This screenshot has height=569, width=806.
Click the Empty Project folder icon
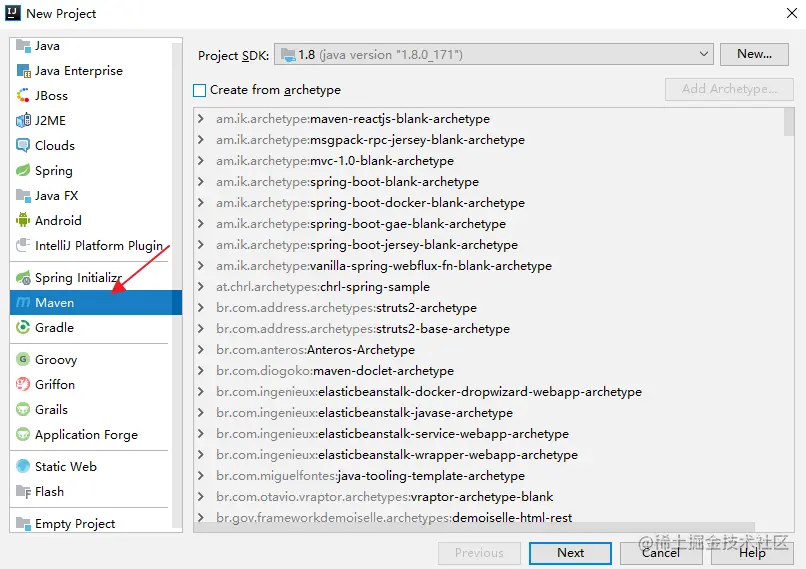point(23,523)
